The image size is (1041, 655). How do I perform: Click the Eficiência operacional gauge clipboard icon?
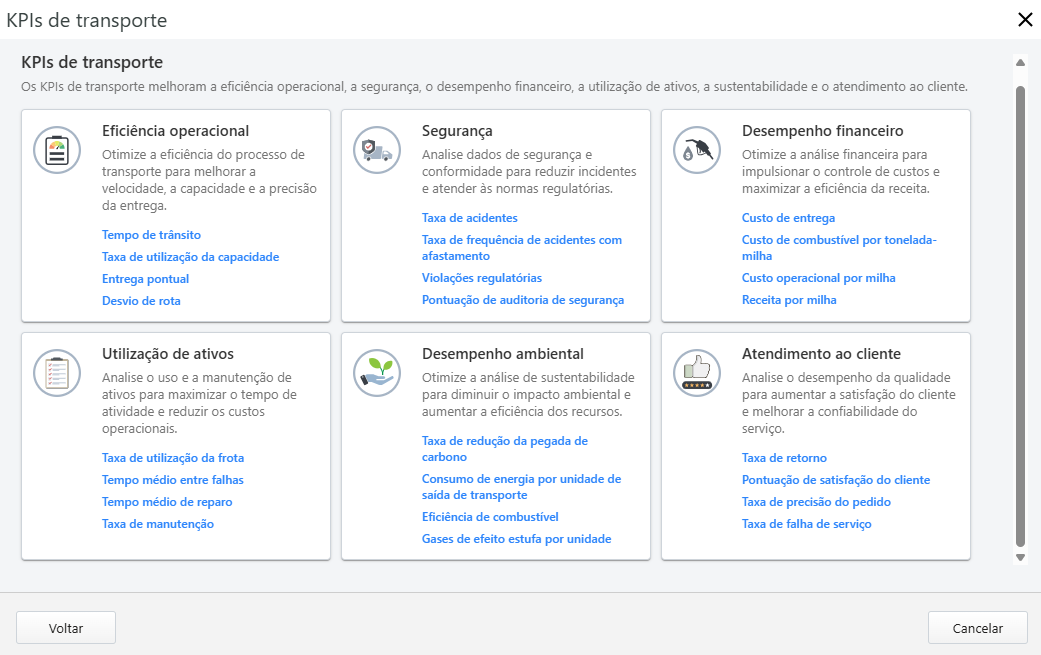pos(57,150)
